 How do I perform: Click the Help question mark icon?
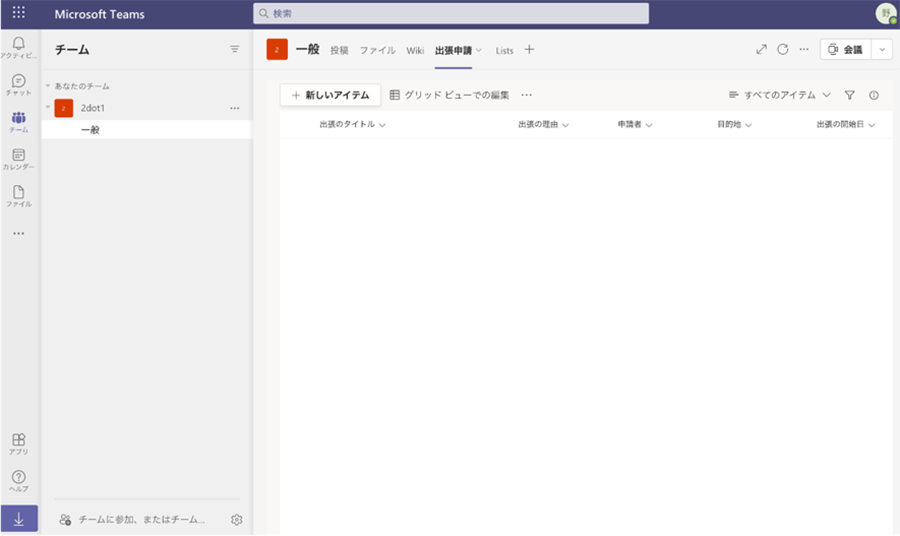click(x=18, y=479)
